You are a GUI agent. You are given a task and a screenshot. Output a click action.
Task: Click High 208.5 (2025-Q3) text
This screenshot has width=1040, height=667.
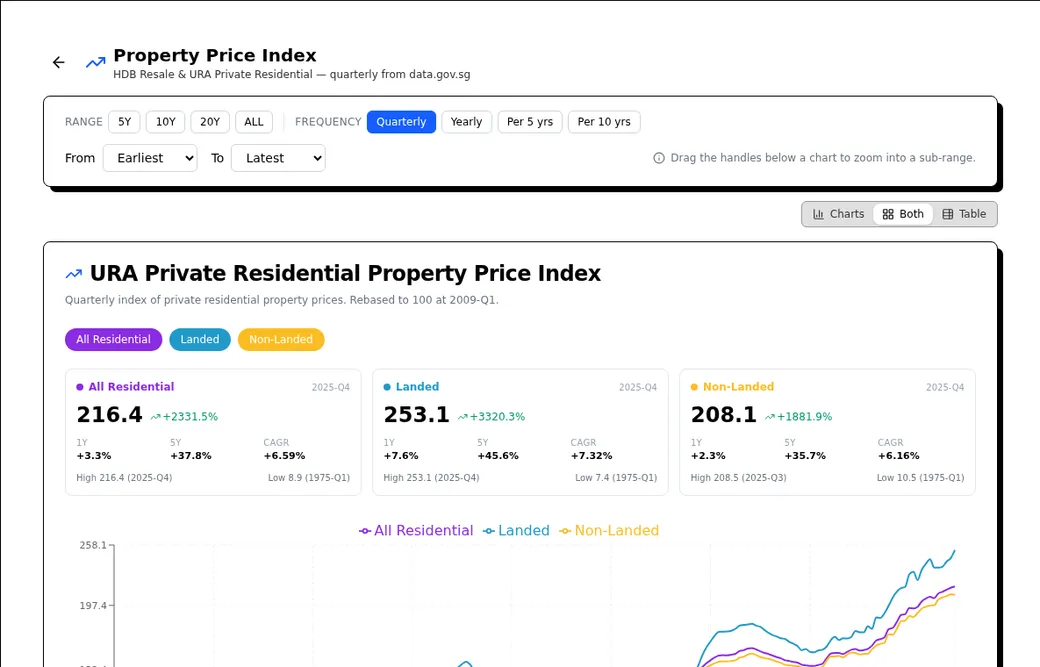coord(738,477)
